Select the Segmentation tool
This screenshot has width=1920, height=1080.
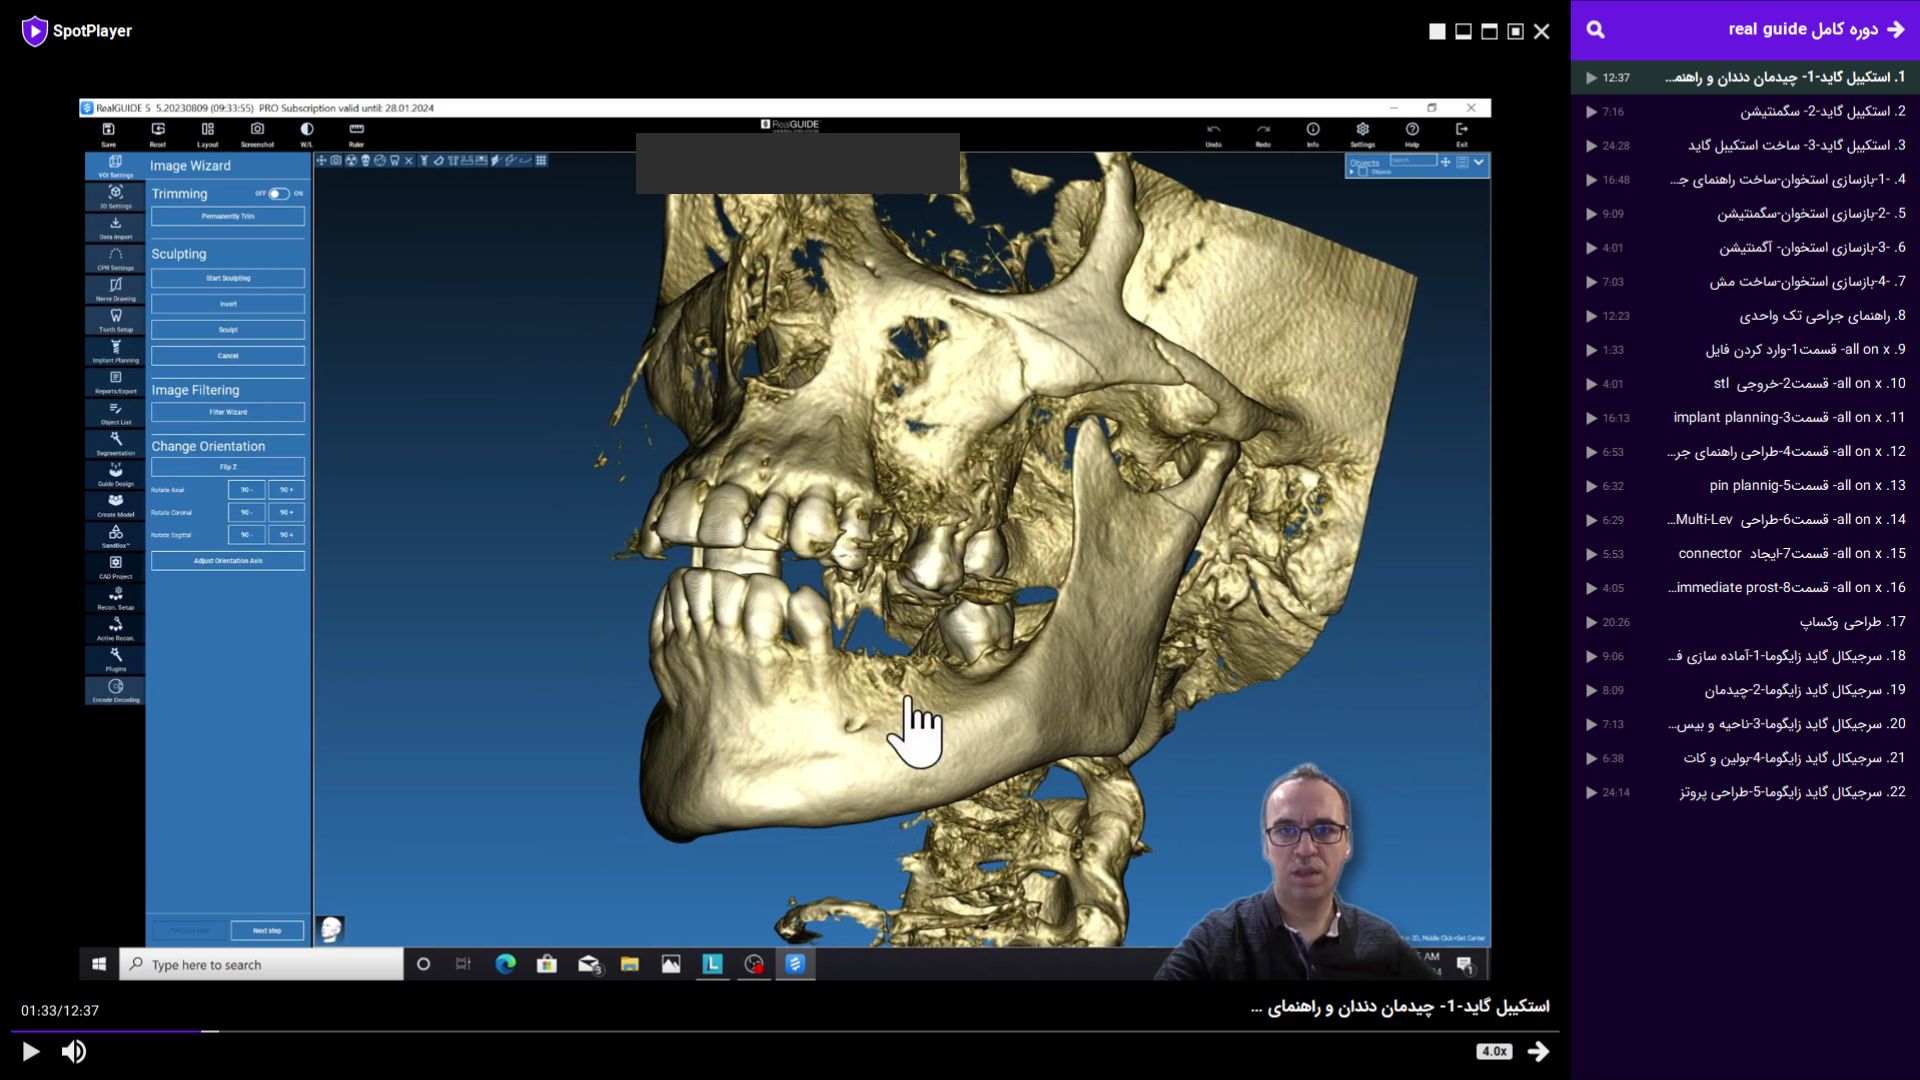(x=116, y=444)
